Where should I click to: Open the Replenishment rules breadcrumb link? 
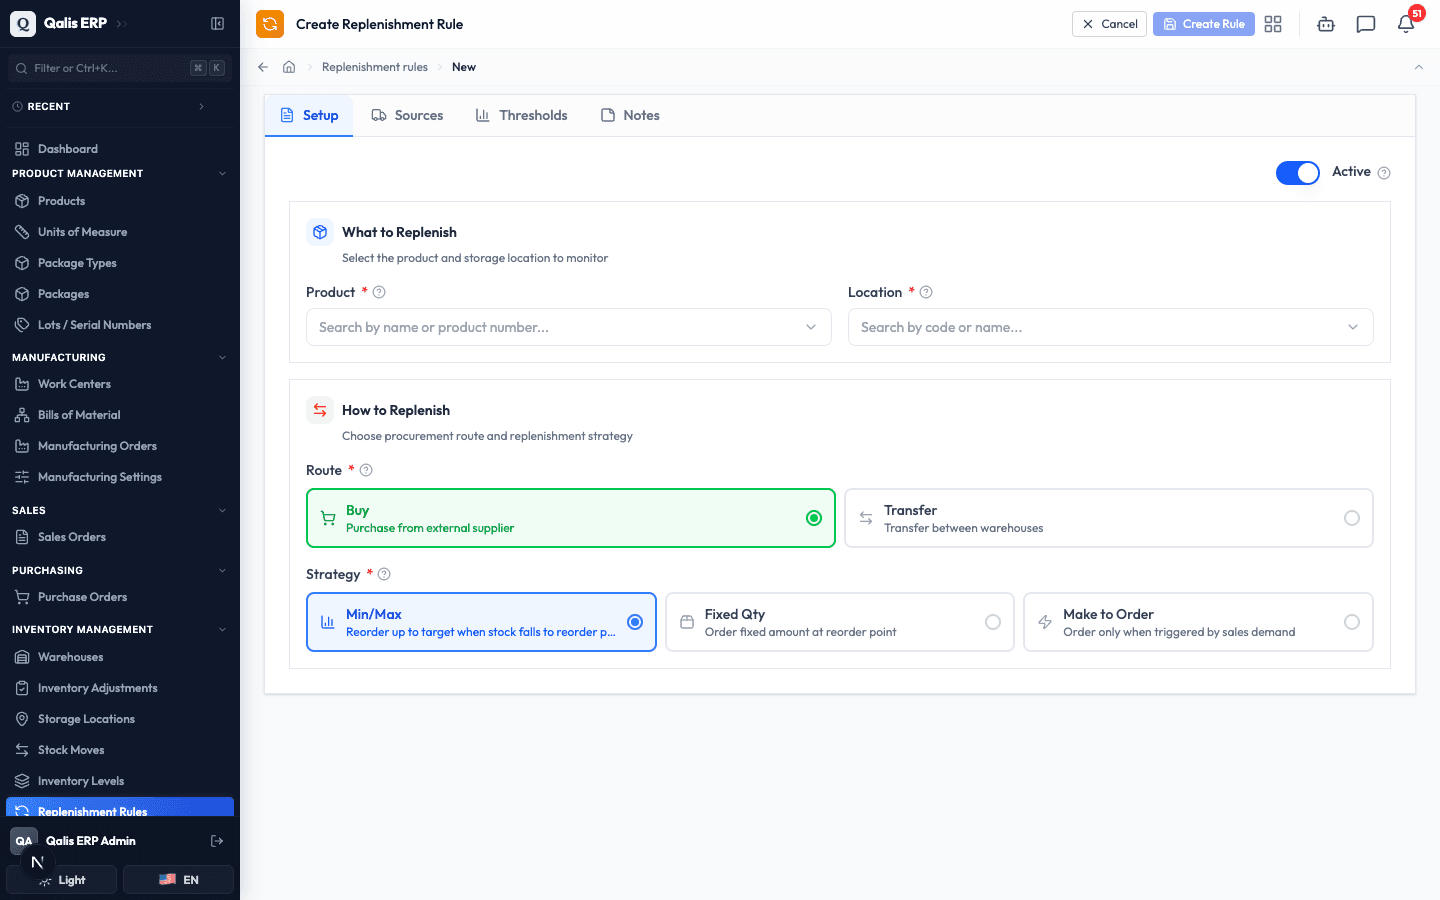(375, 67)
